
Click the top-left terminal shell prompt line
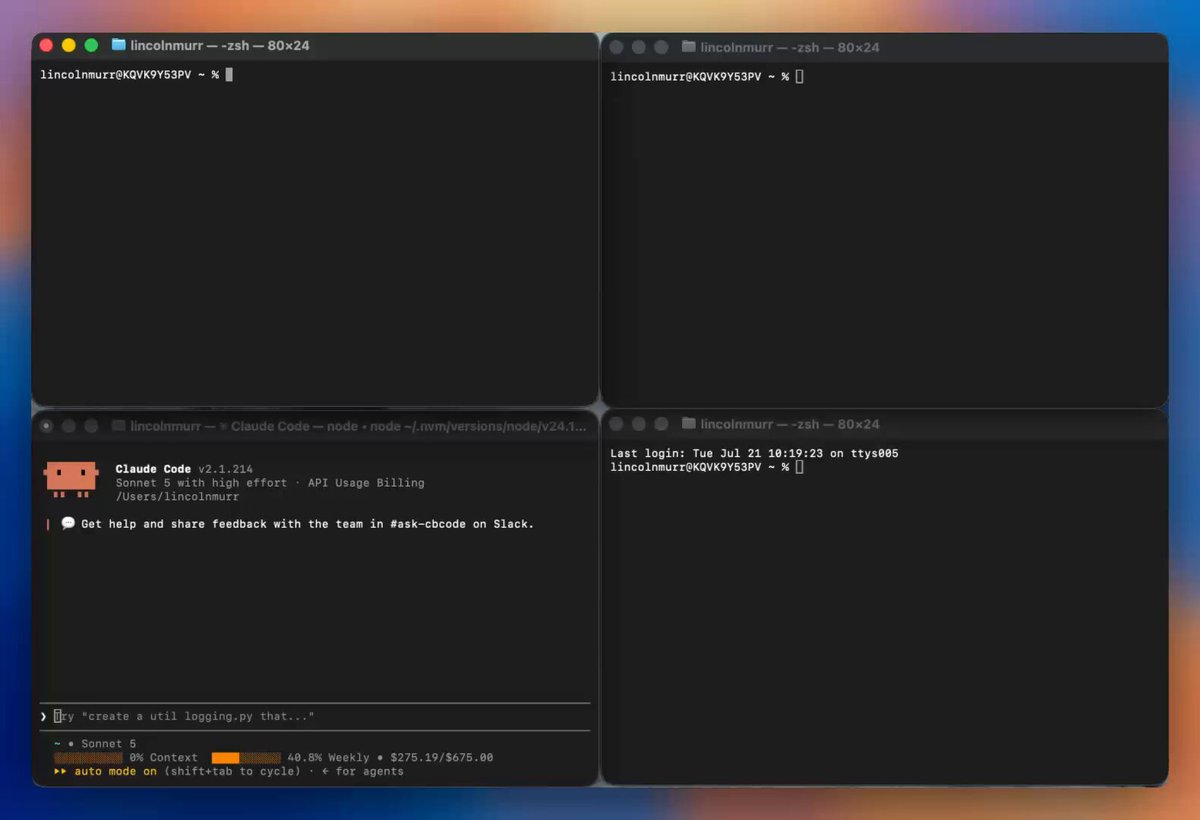136,75
